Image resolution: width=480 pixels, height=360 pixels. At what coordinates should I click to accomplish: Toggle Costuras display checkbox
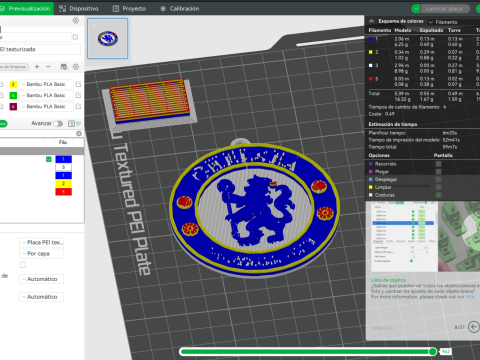(438, 195)
